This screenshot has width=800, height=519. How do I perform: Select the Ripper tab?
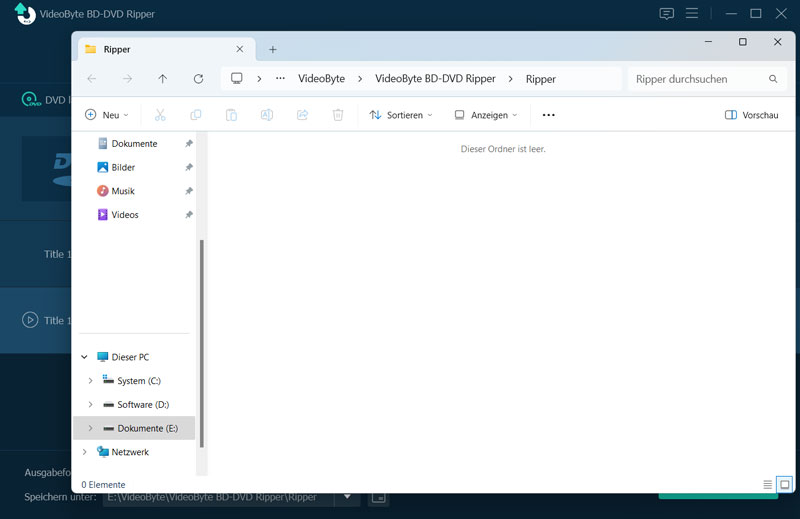166,50
